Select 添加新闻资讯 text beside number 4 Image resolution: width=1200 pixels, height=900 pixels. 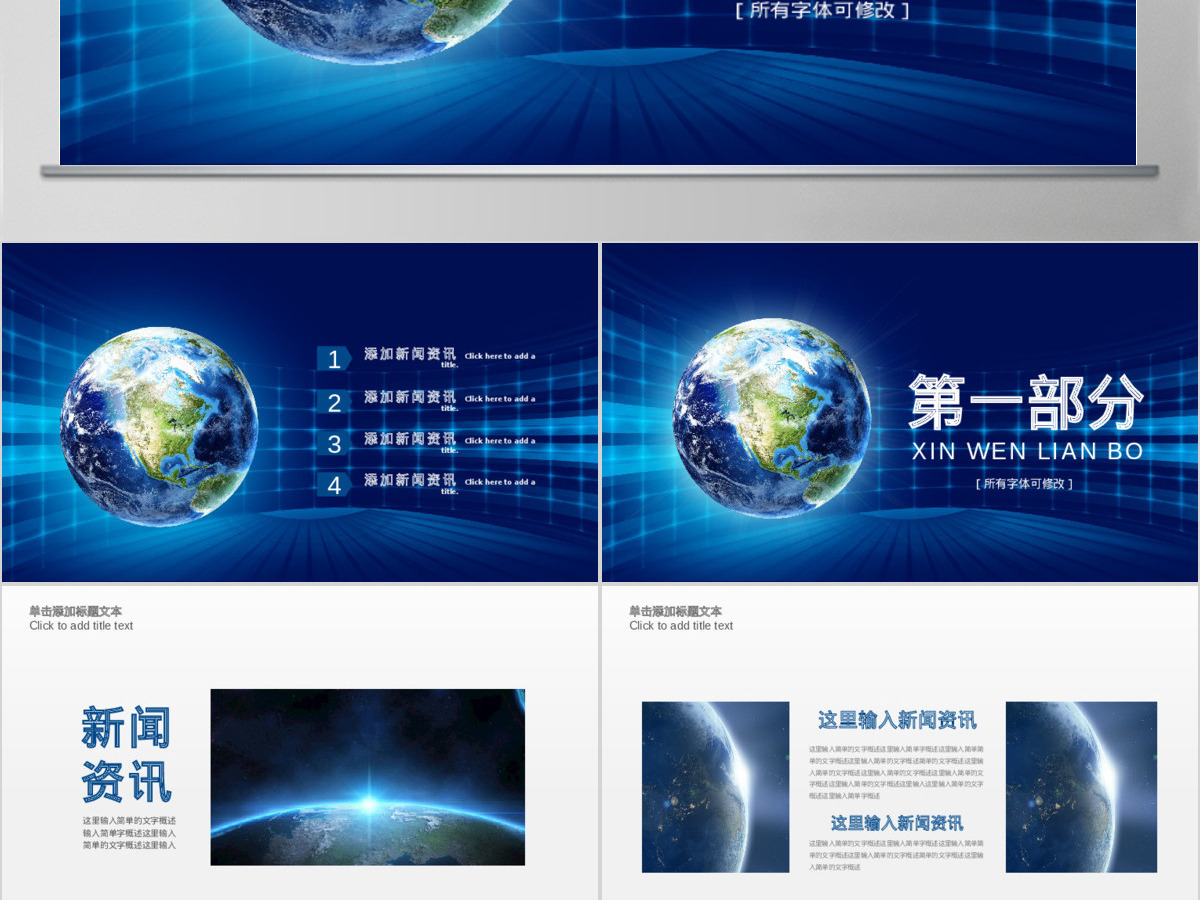pos(410,480)
